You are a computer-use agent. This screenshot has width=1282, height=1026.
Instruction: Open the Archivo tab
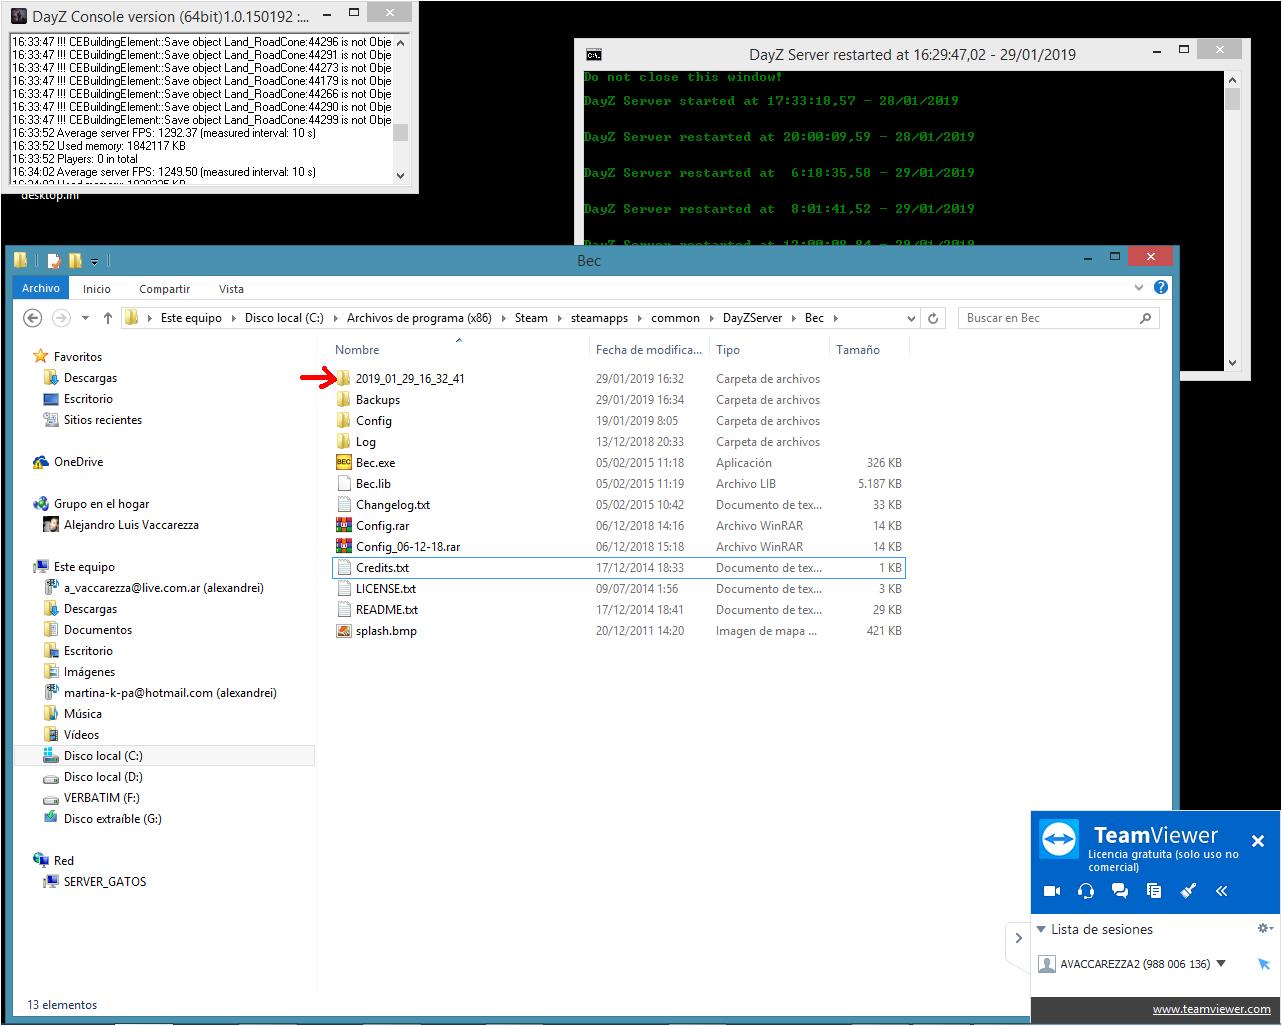click(x=41, y=288)
